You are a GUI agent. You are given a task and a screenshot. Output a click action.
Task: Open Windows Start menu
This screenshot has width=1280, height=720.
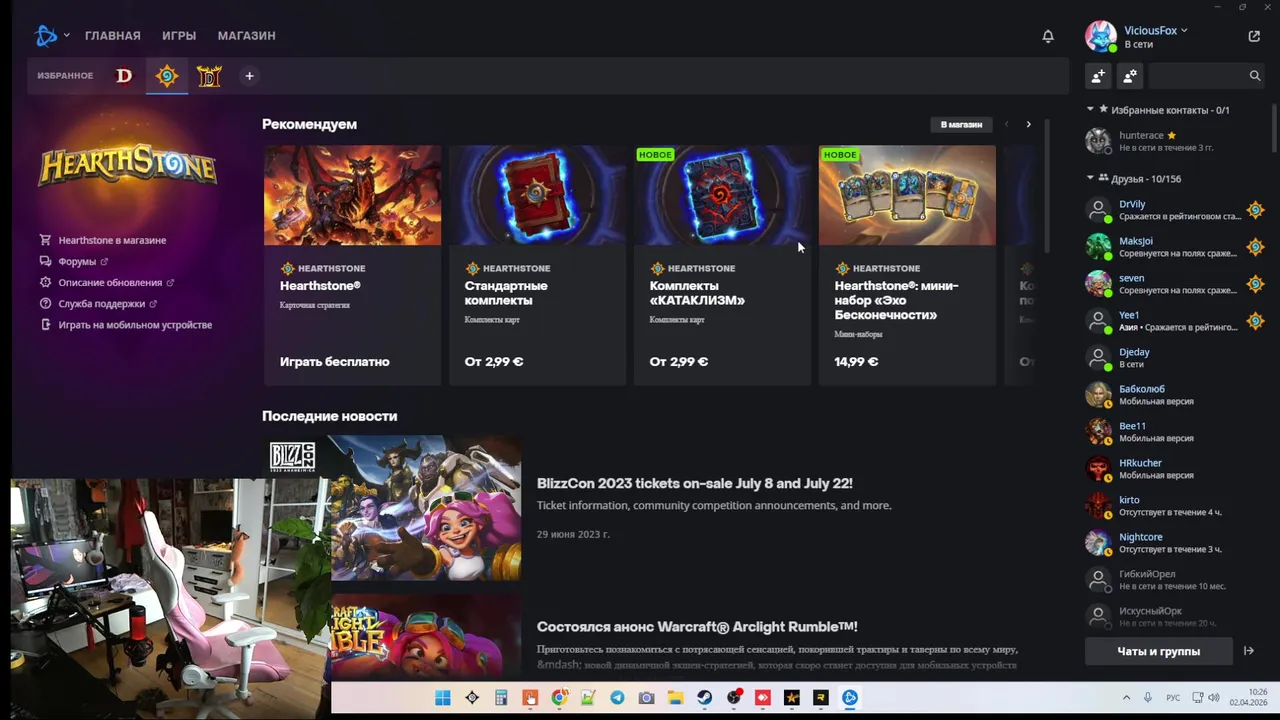coord(443,698)
